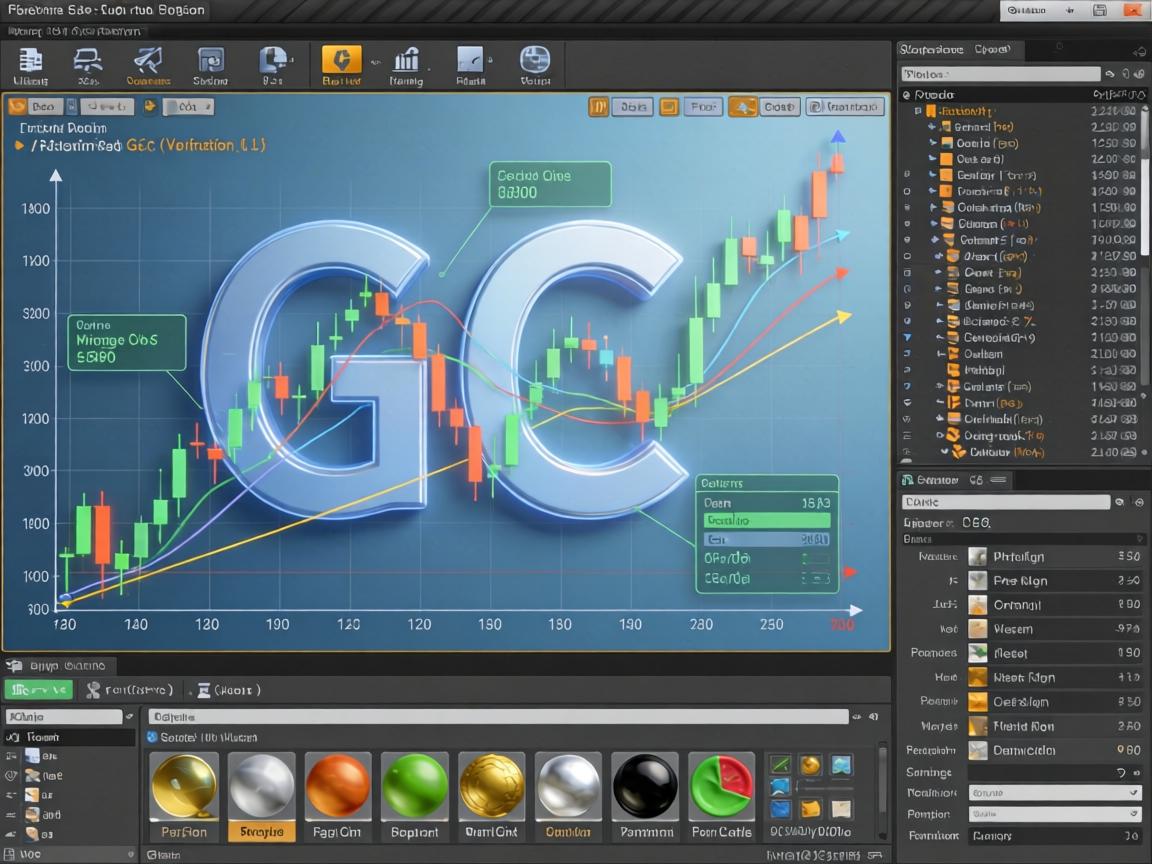Choose the black sphere material
This screenshot has height=864, width=1152.
(x=645, y=787)
